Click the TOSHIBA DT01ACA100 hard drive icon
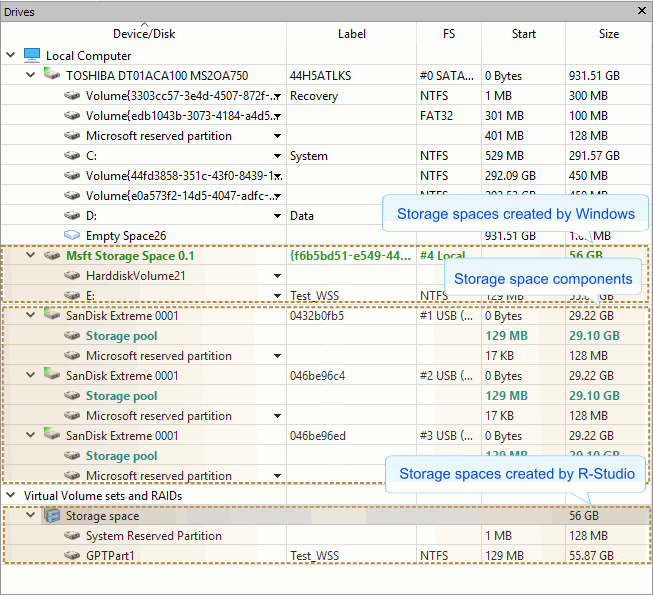Screen dimensions: 653x595 52,74
